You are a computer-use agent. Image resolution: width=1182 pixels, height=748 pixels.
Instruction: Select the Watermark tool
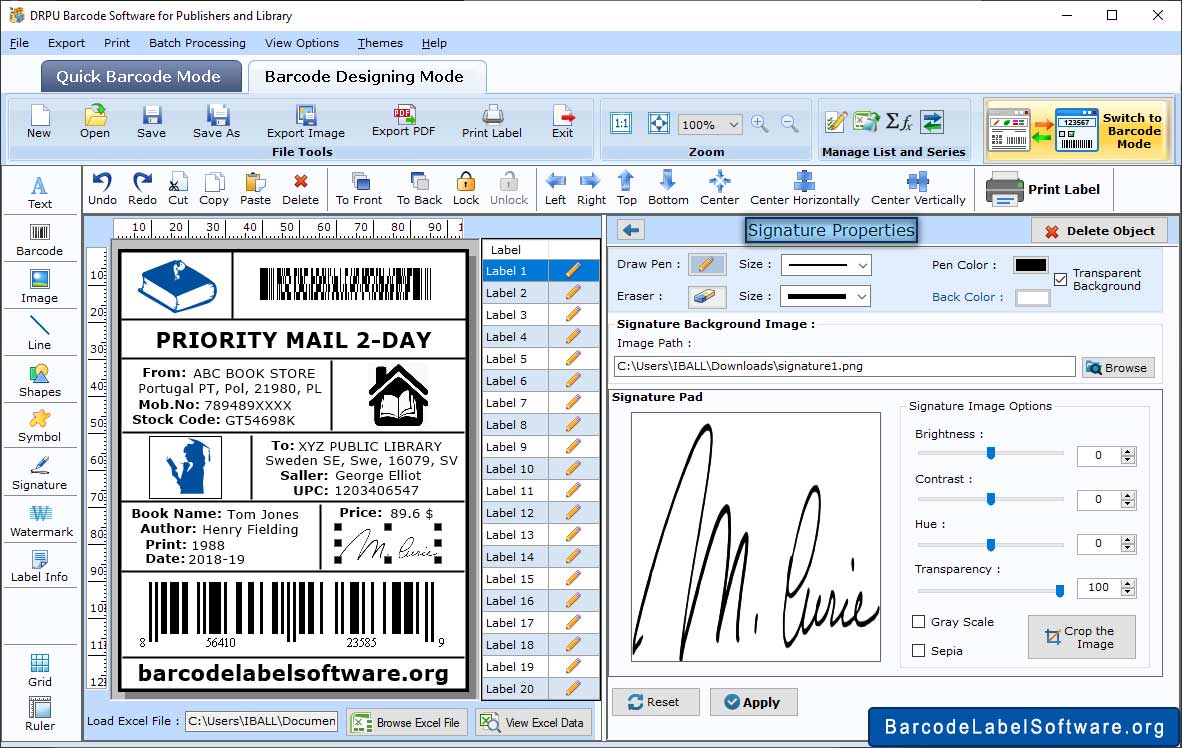[x=41, y=521]
